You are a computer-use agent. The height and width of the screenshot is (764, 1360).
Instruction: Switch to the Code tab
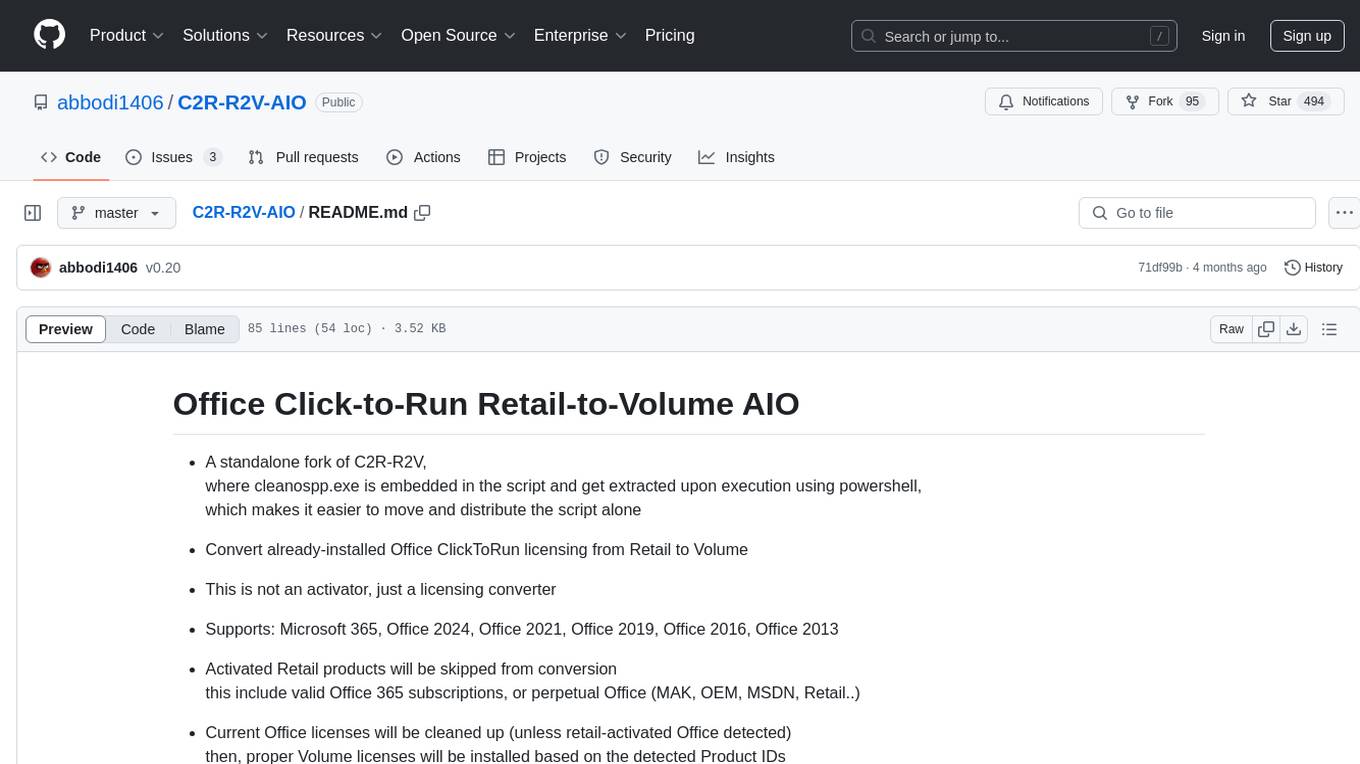pos(71,157)
